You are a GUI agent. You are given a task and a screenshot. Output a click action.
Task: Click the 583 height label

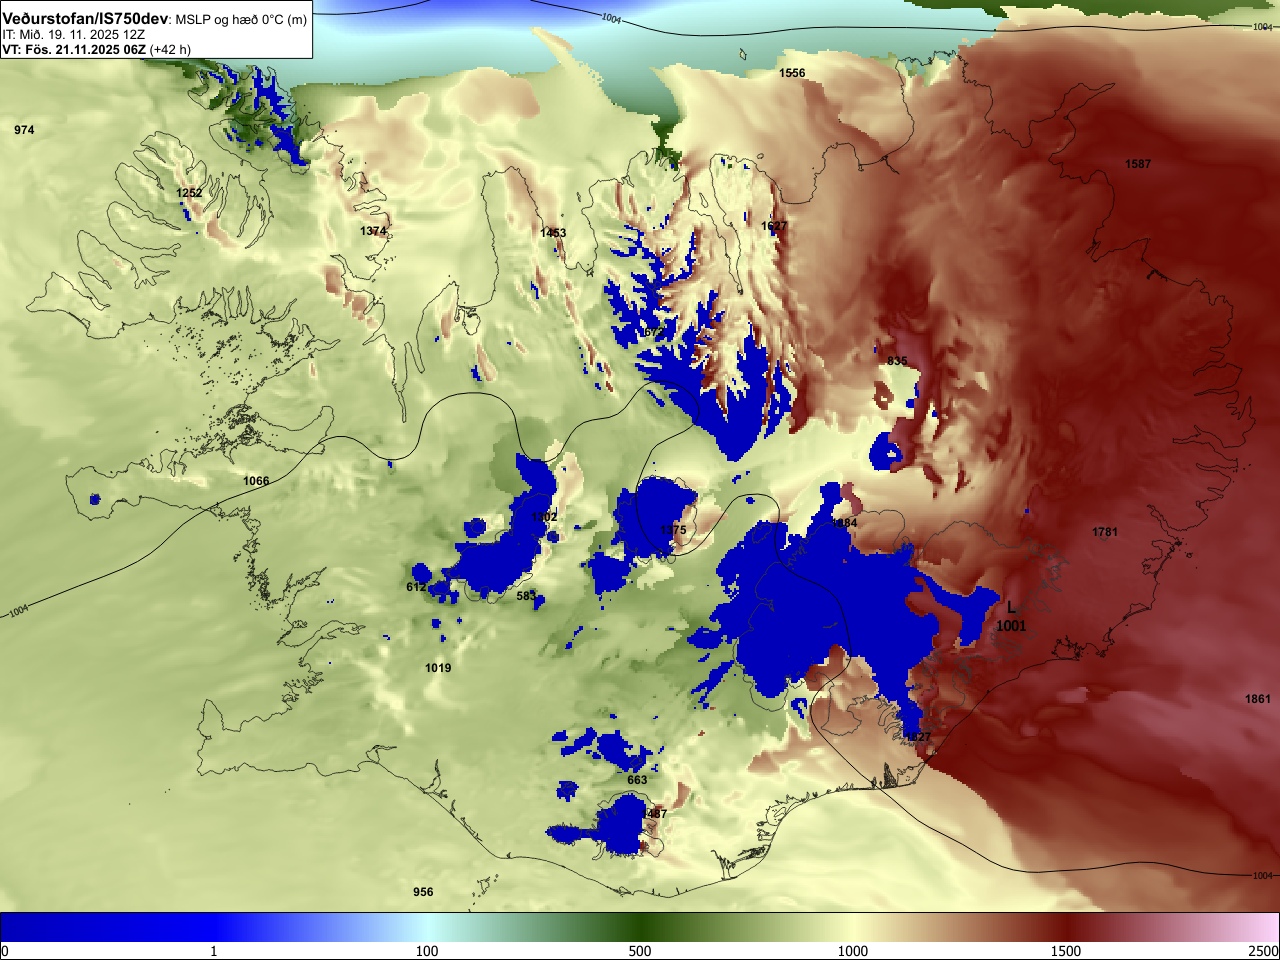click(526, 596)
